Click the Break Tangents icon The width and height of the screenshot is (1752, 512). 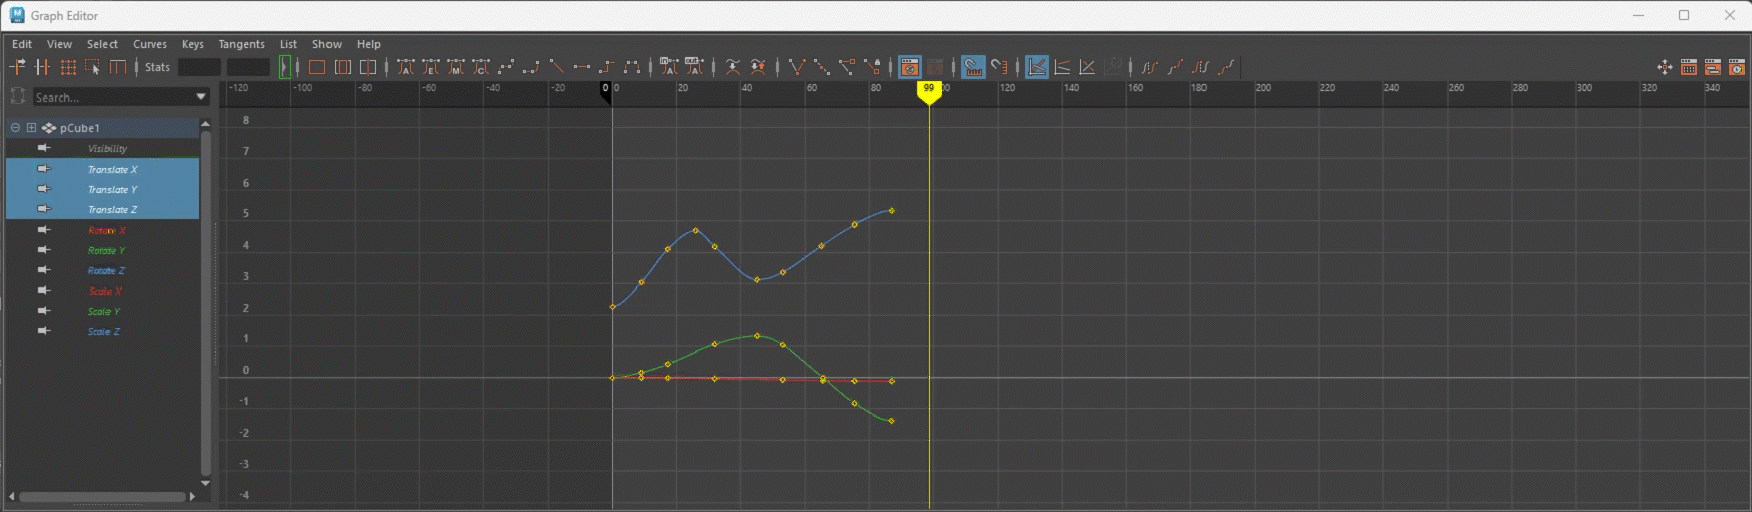[797, 67]
